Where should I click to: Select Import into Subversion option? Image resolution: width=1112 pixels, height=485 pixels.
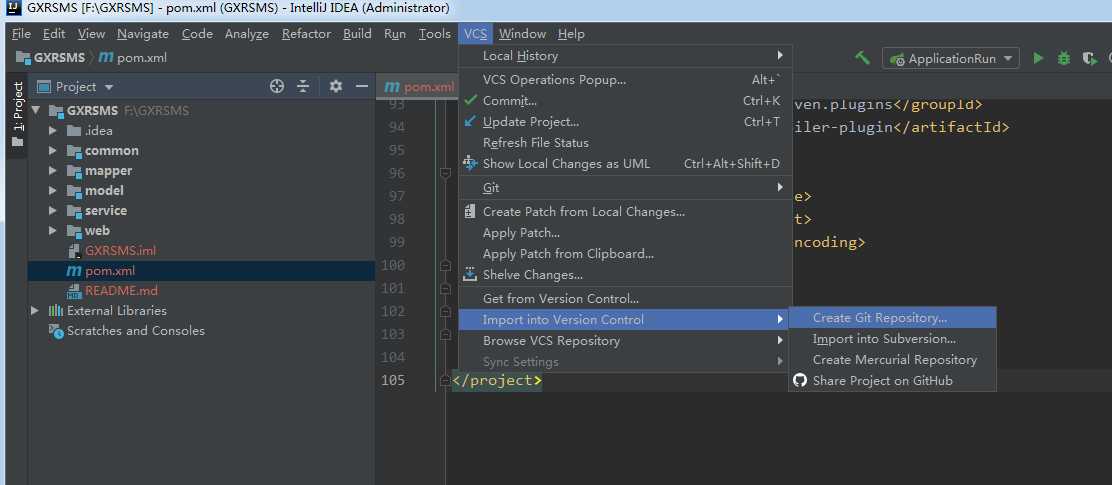pyautogui.click(x=893, y=339)
